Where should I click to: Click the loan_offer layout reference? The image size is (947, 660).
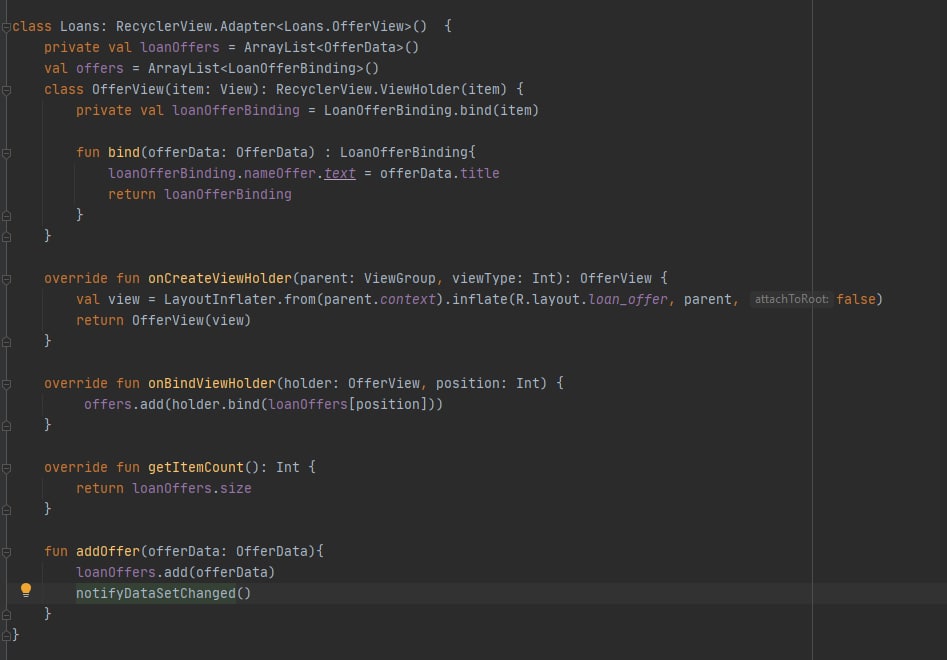(x=628, y=299)
